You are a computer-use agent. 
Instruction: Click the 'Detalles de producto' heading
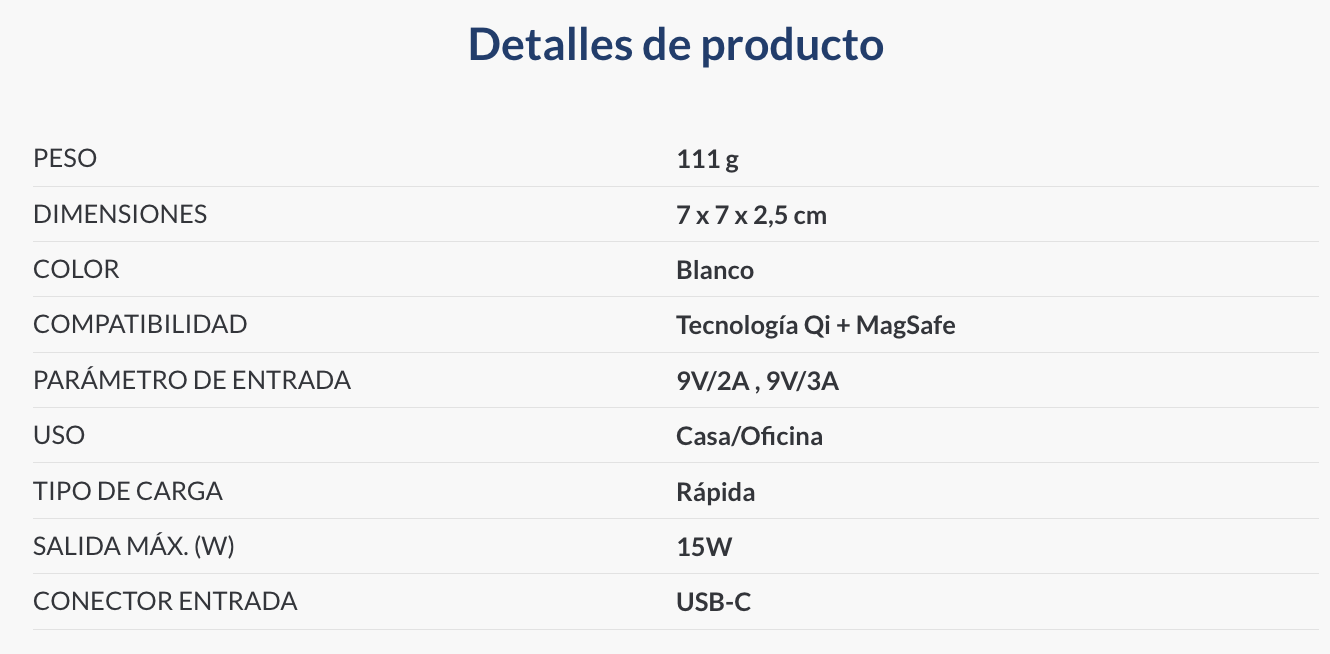(676, 45)
